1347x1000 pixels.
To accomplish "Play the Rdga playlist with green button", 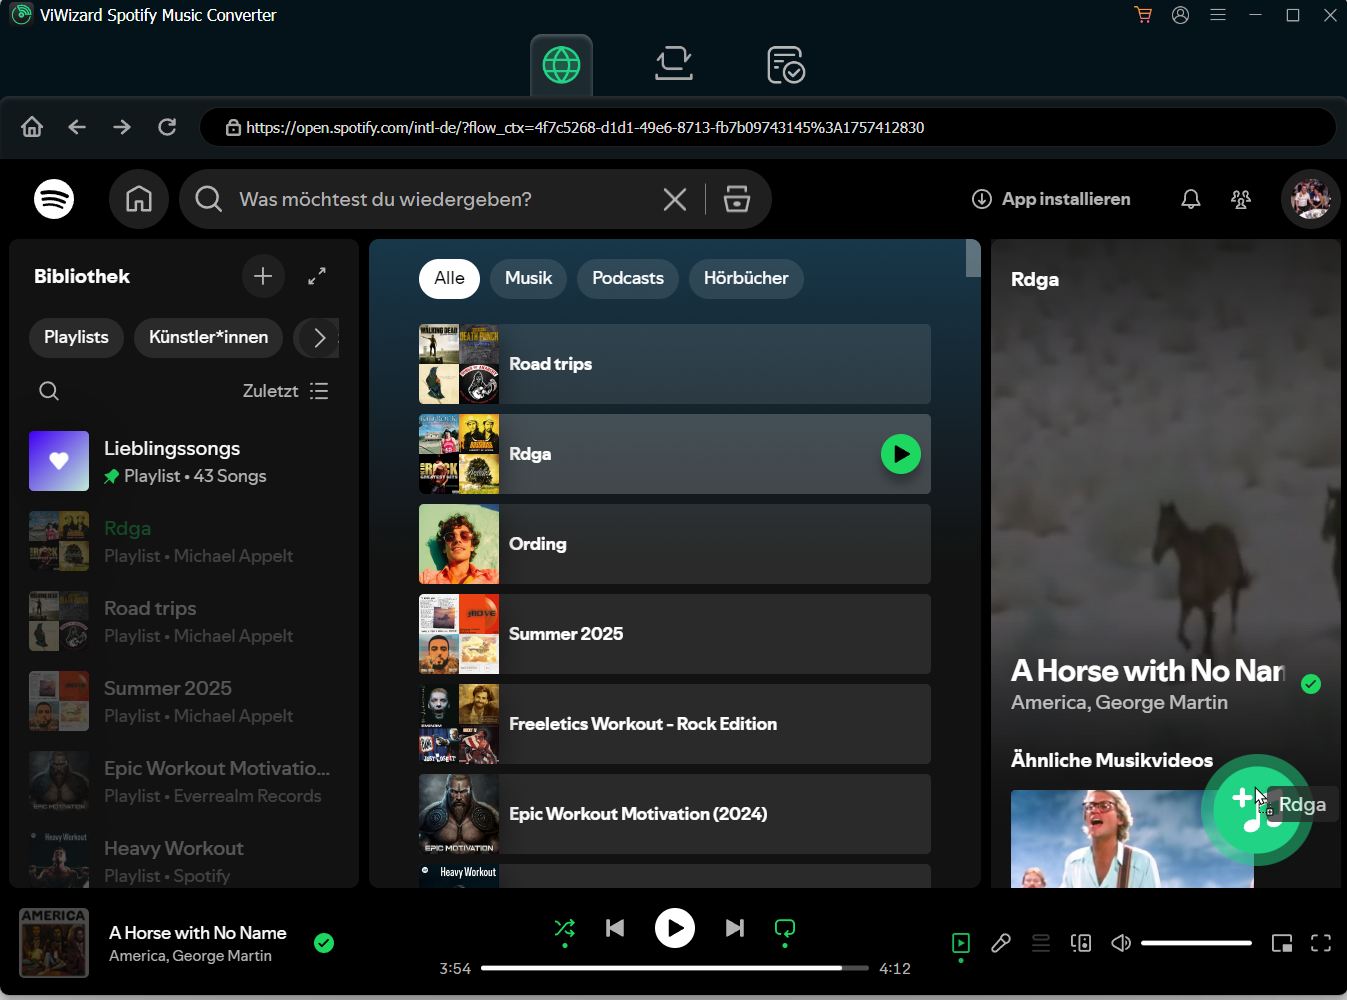I will [901, 454].
